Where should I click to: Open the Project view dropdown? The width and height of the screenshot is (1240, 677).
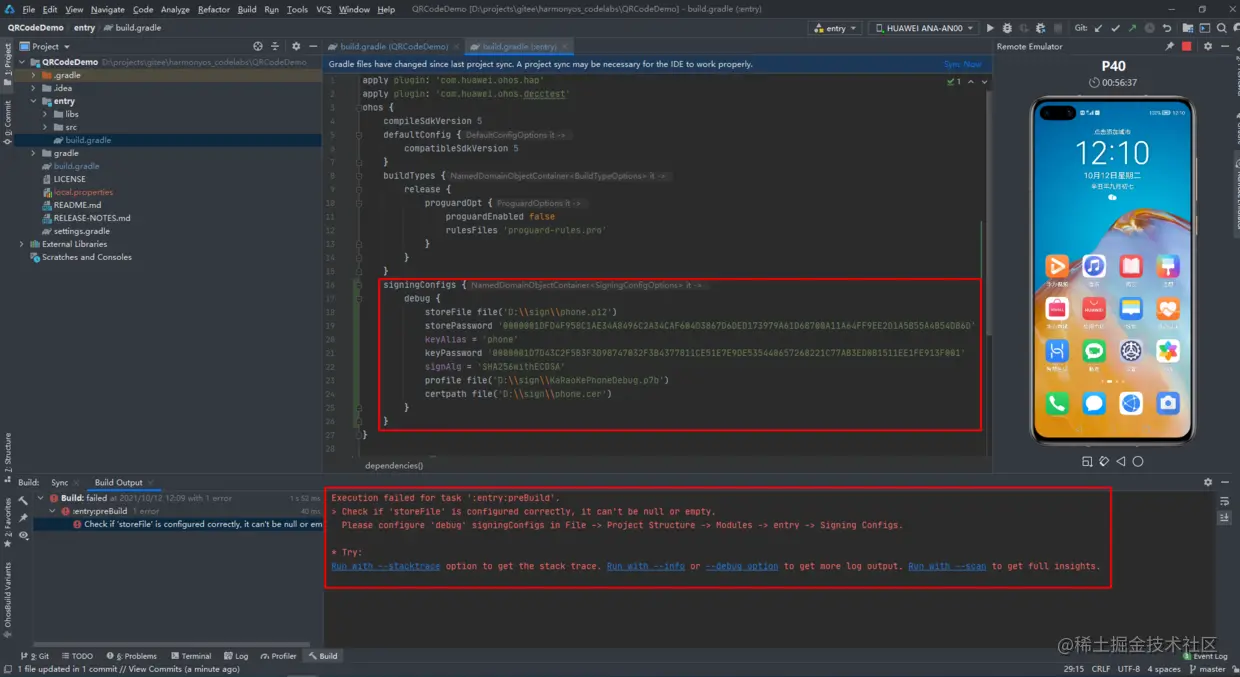click(x=45, y=46)
